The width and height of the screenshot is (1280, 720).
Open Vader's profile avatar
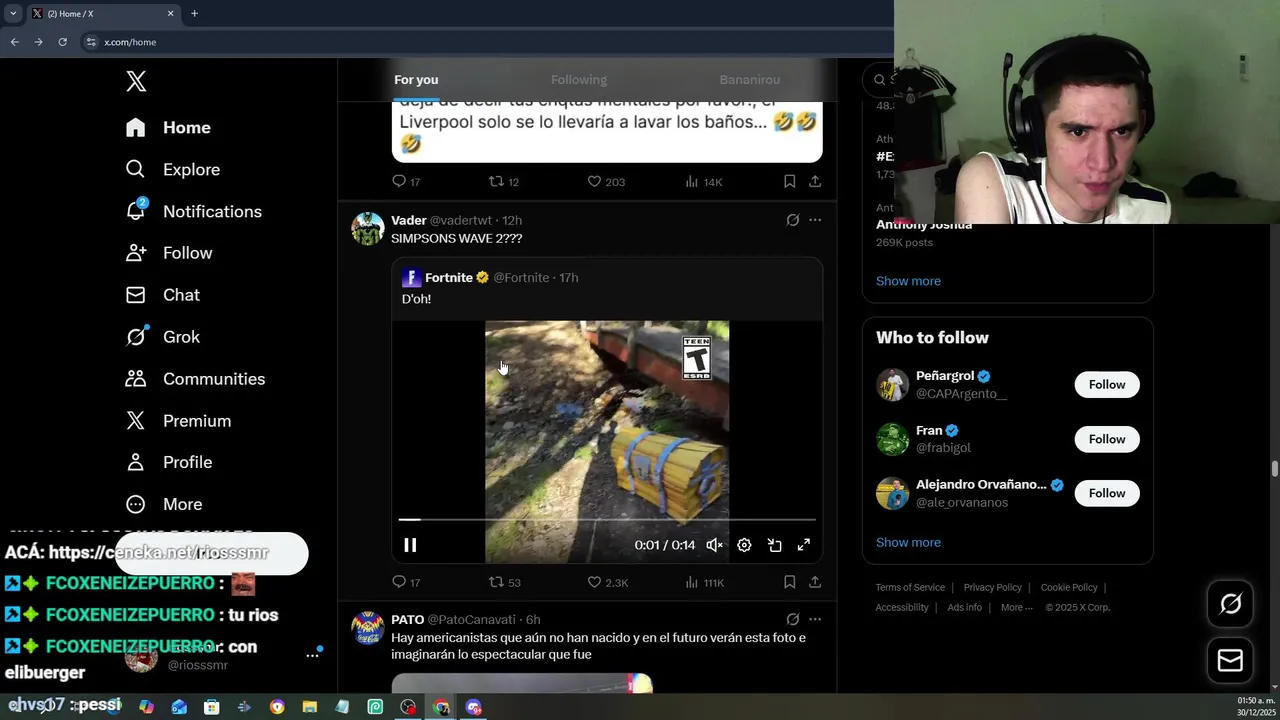(x=368, y=229)
